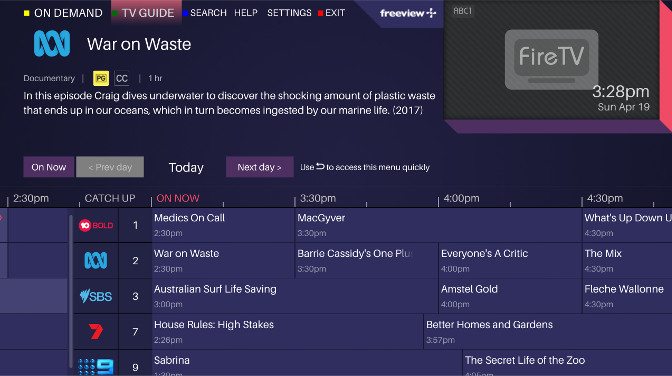
Task: Open the HELP menu item
Action: (246, 13)
